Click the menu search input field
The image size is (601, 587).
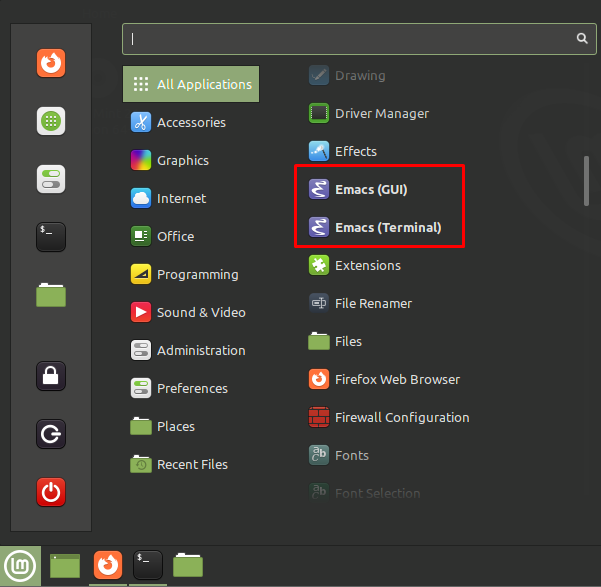pyautogui.click(x=350, y=38)
